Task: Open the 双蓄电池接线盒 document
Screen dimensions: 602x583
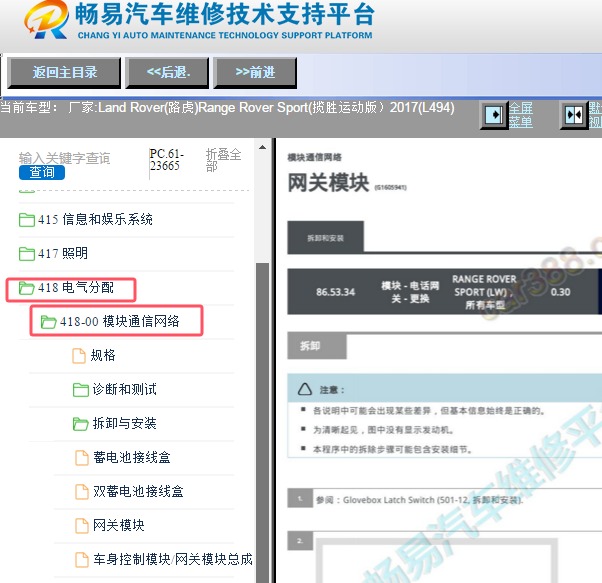Action: pyautogui.click(x=138, y=491)
